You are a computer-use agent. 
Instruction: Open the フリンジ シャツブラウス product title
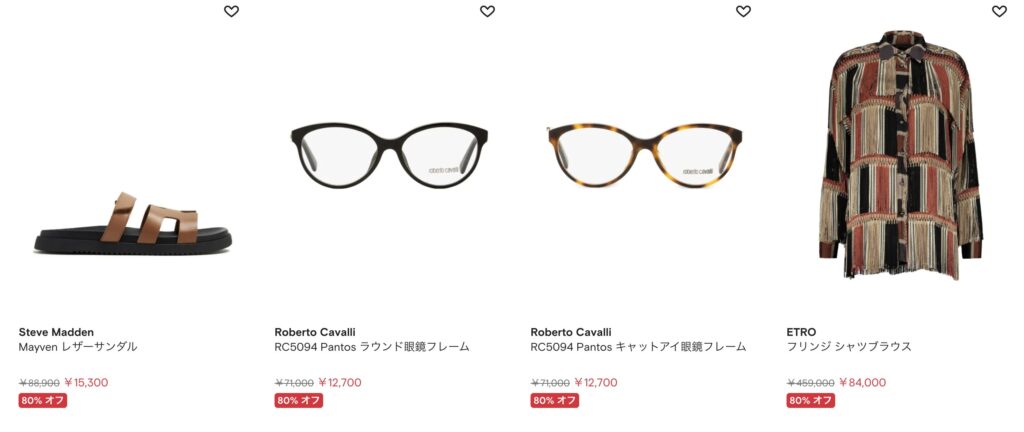[848, 347]
